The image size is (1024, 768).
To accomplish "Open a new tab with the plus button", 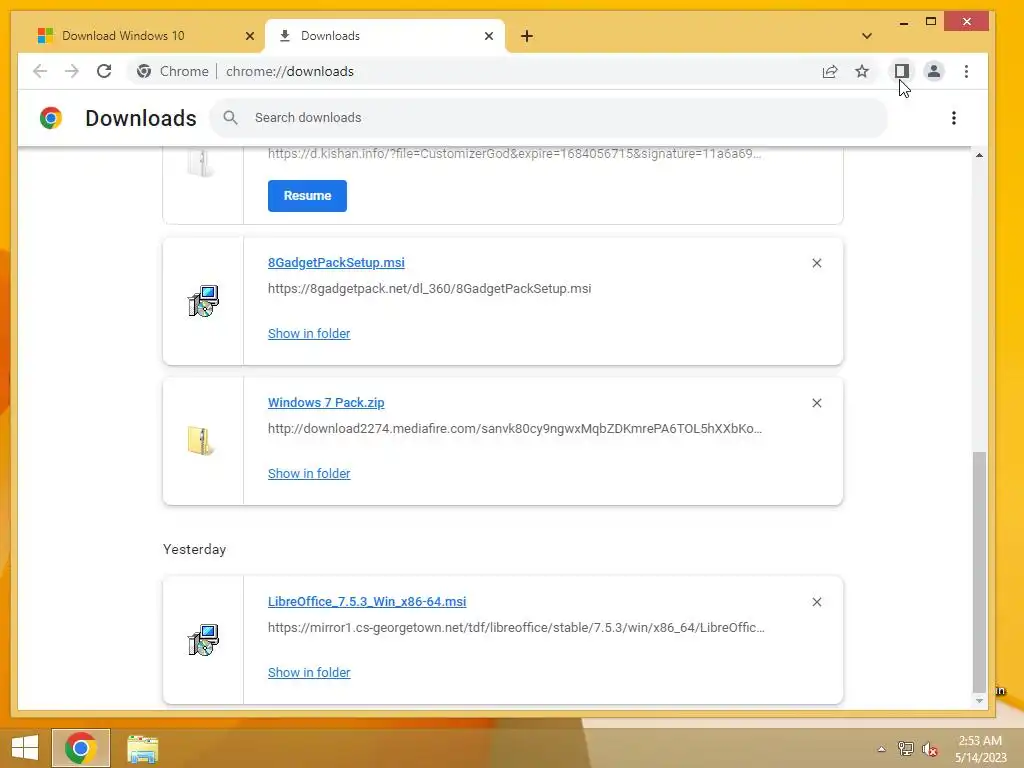I will tap(527, 36).
